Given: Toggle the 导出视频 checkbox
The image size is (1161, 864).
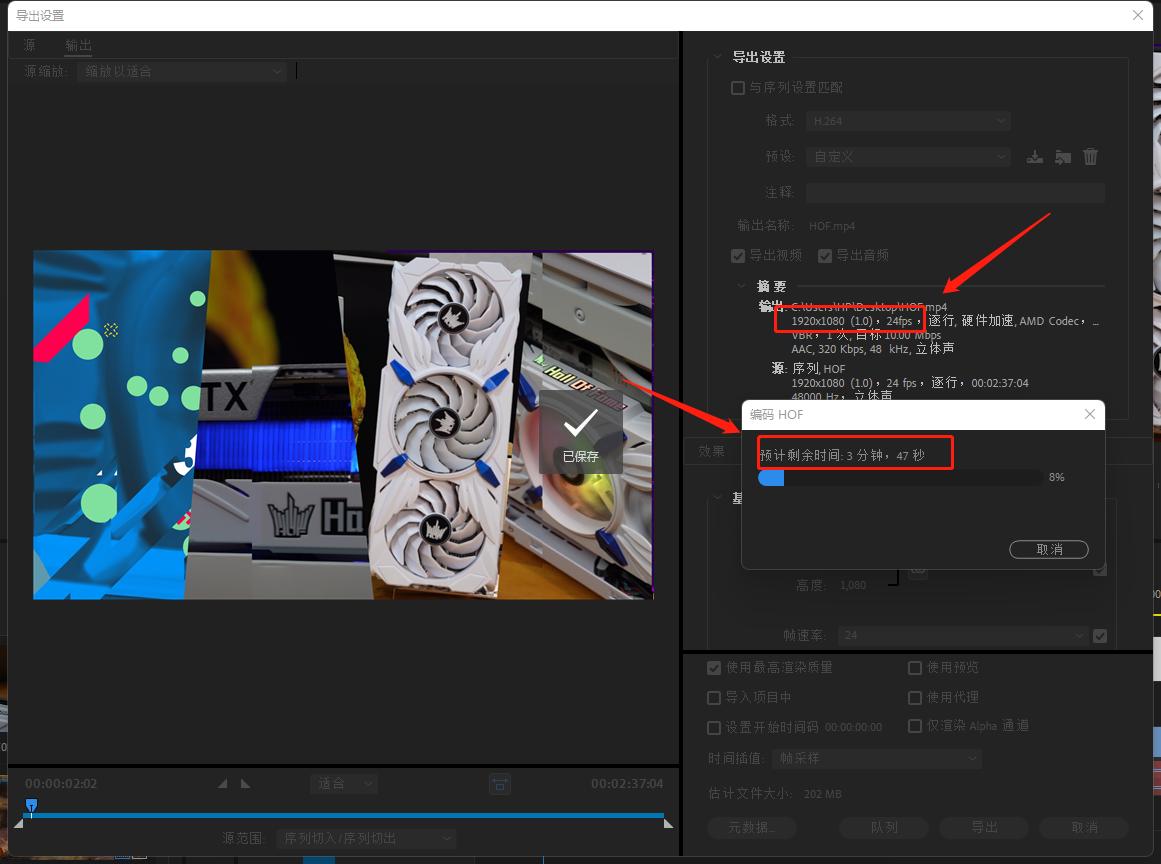Looking at the screenshot, I should [x=738, y=256].
